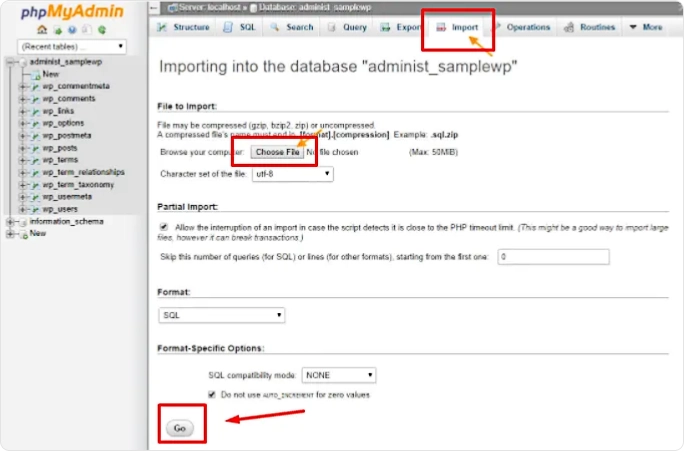Collapse navigation panel with breadcrumb arrow
The height and width of the screenshot is (451, 684).
[x=154, y=7]
